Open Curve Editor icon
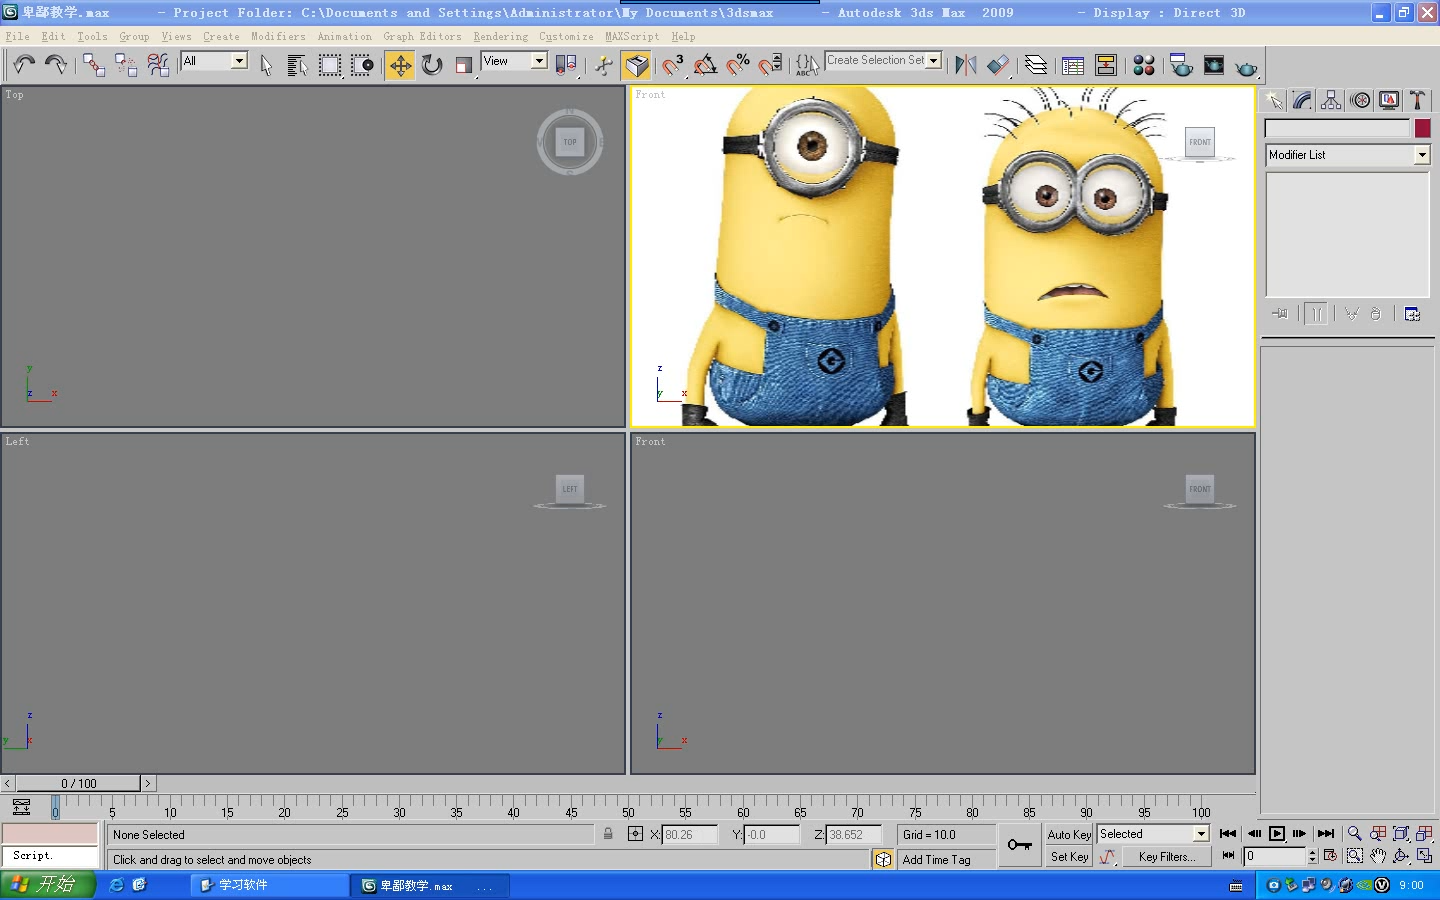Screen dimensions: 1440x900 click(1074, 65)
